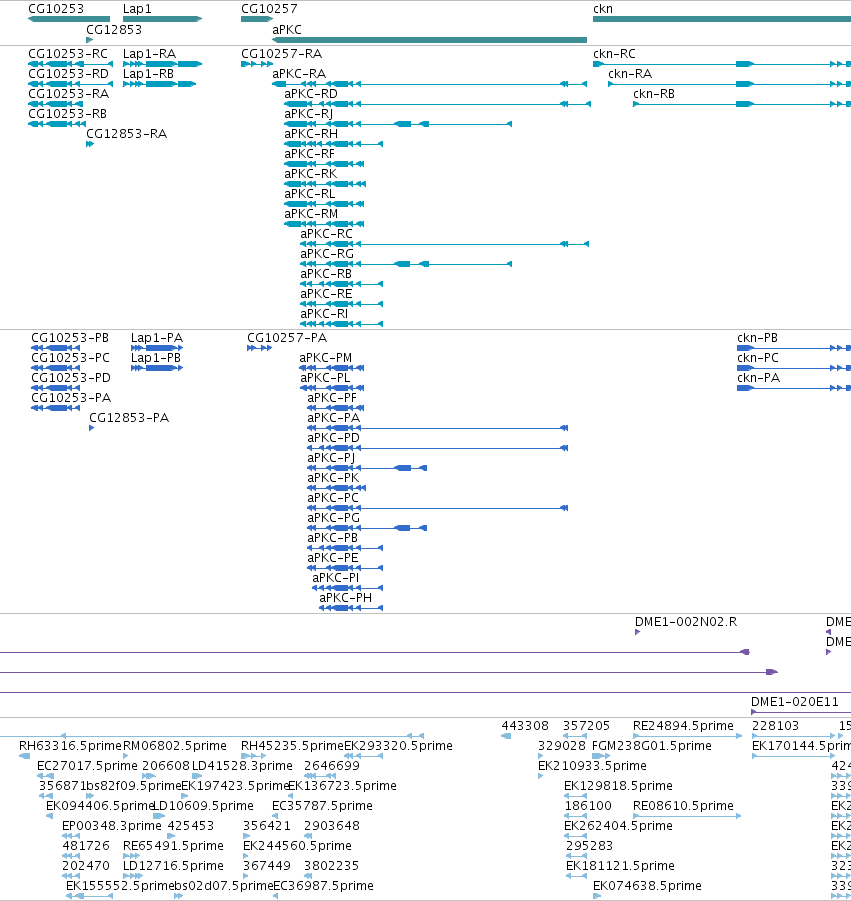The width and height of the screenshot is (851, 901).
Task: Select the CG10253-PD protein label
Action: tap(71, 378)
